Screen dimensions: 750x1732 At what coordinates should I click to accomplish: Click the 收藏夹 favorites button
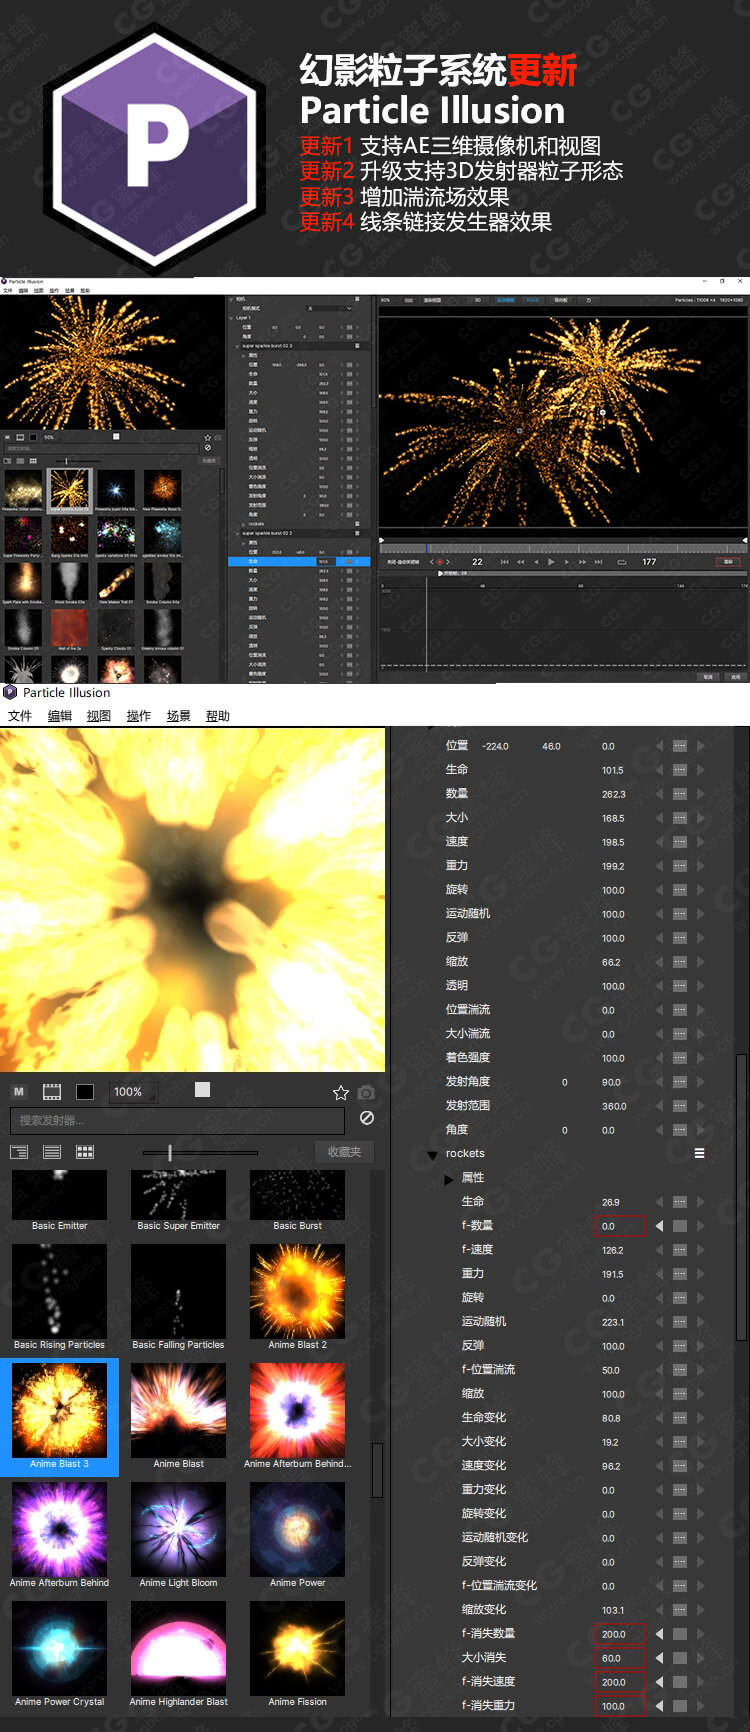344,1152
